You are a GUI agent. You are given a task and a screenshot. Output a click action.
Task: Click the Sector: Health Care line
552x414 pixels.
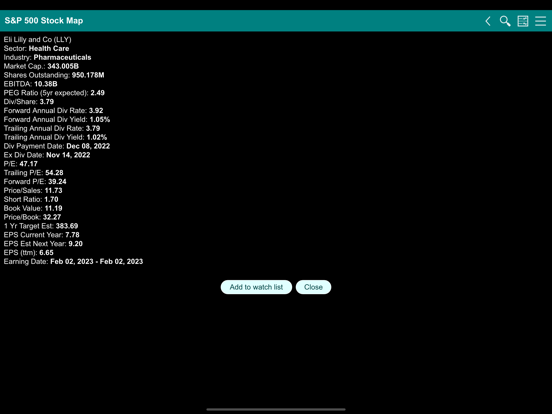pos(36,49)
